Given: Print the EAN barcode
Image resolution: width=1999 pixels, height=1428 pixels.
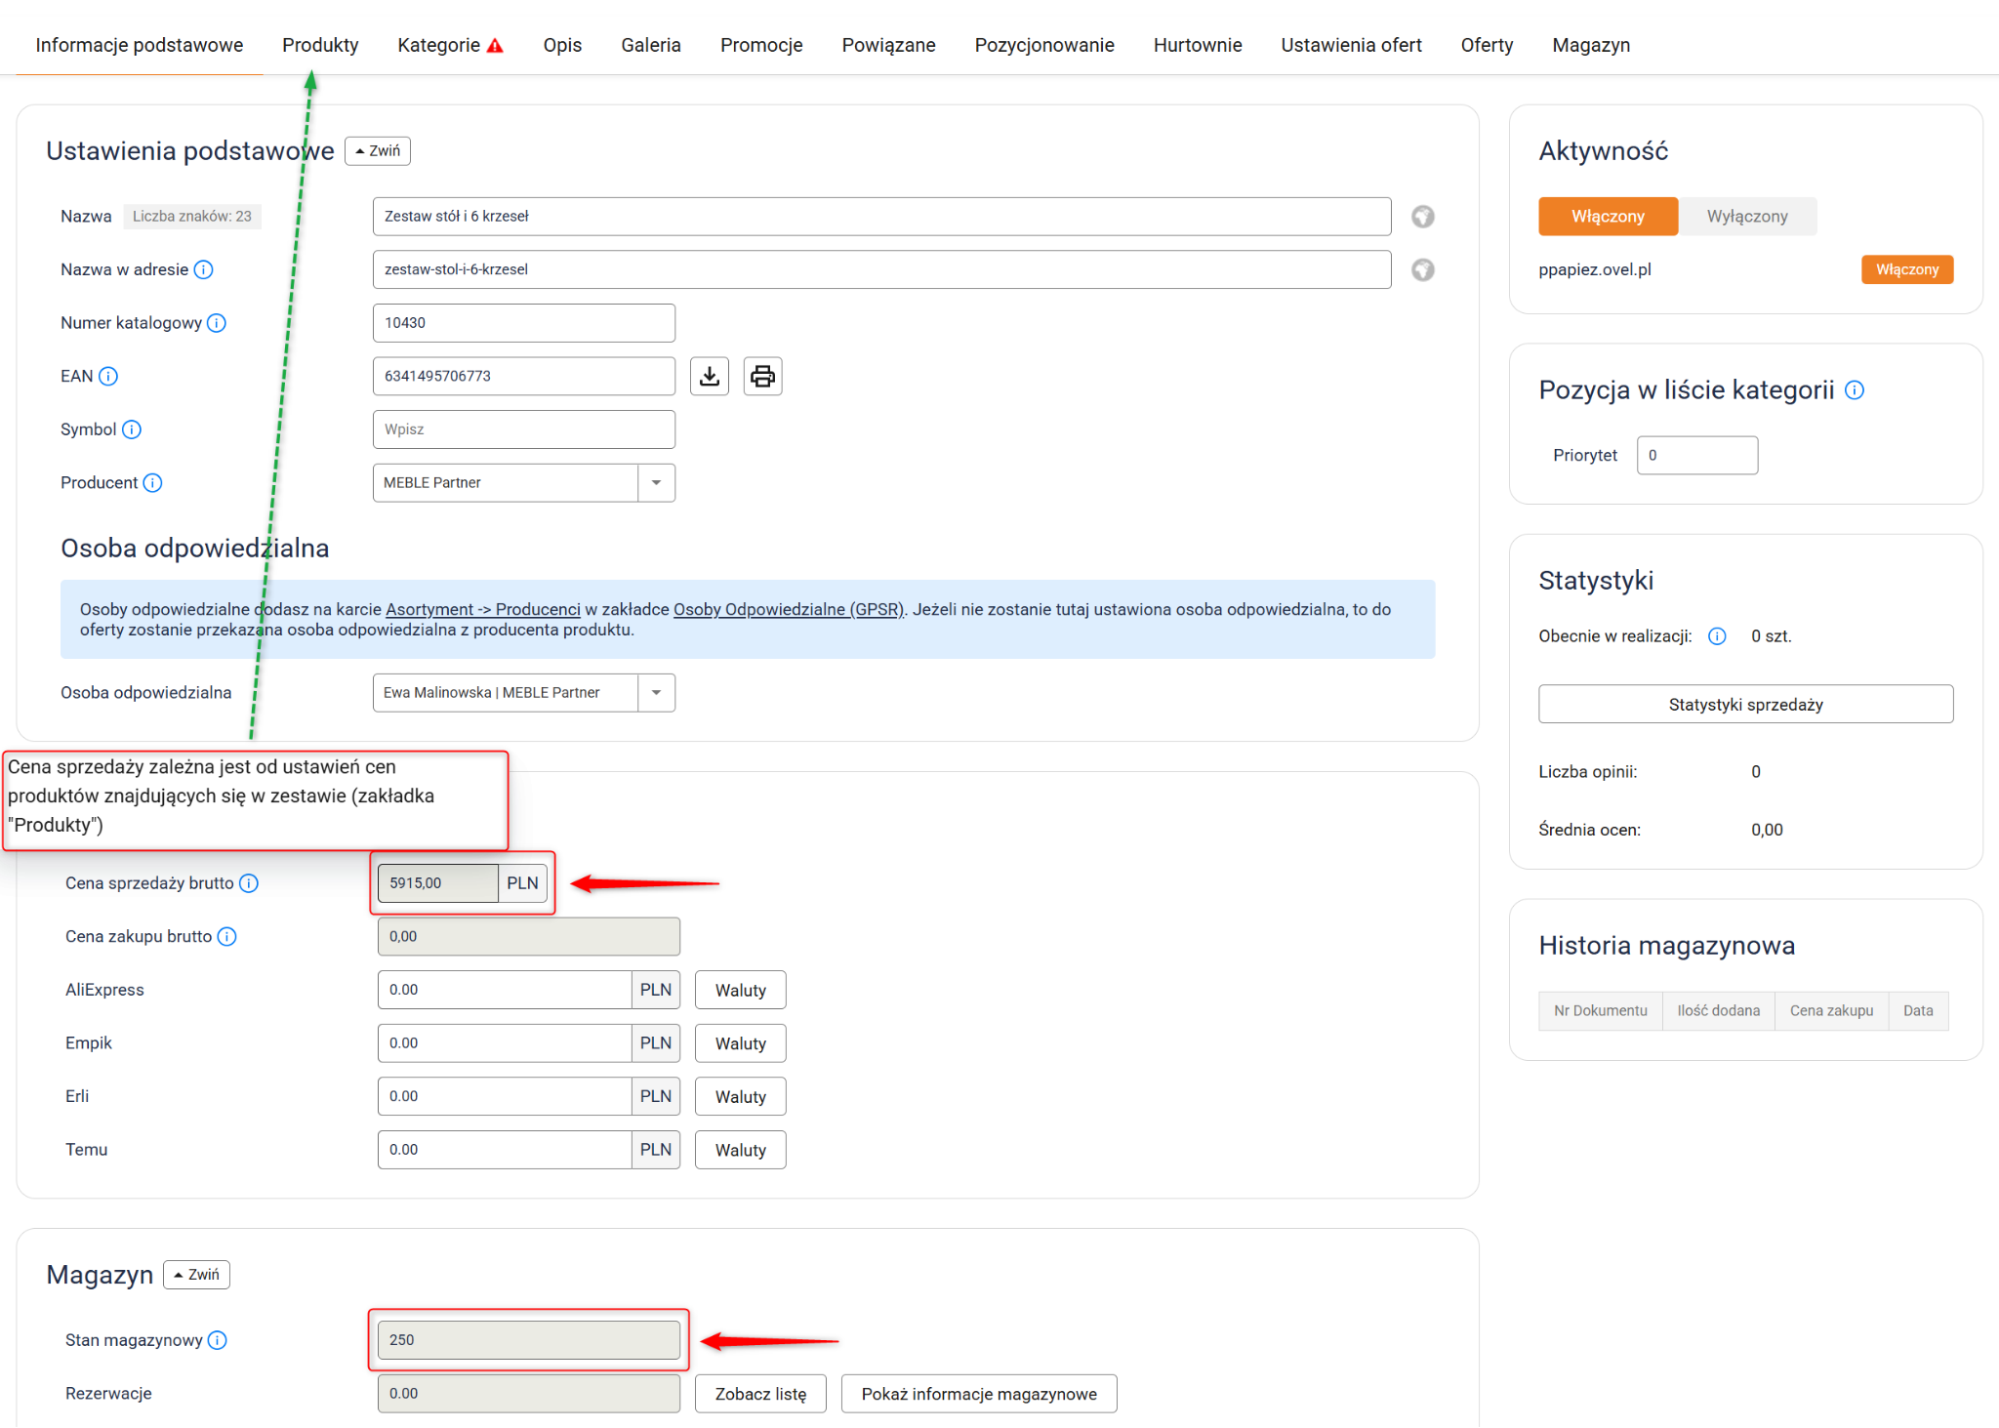Looking at the screenshot, I should pos(762,376).
